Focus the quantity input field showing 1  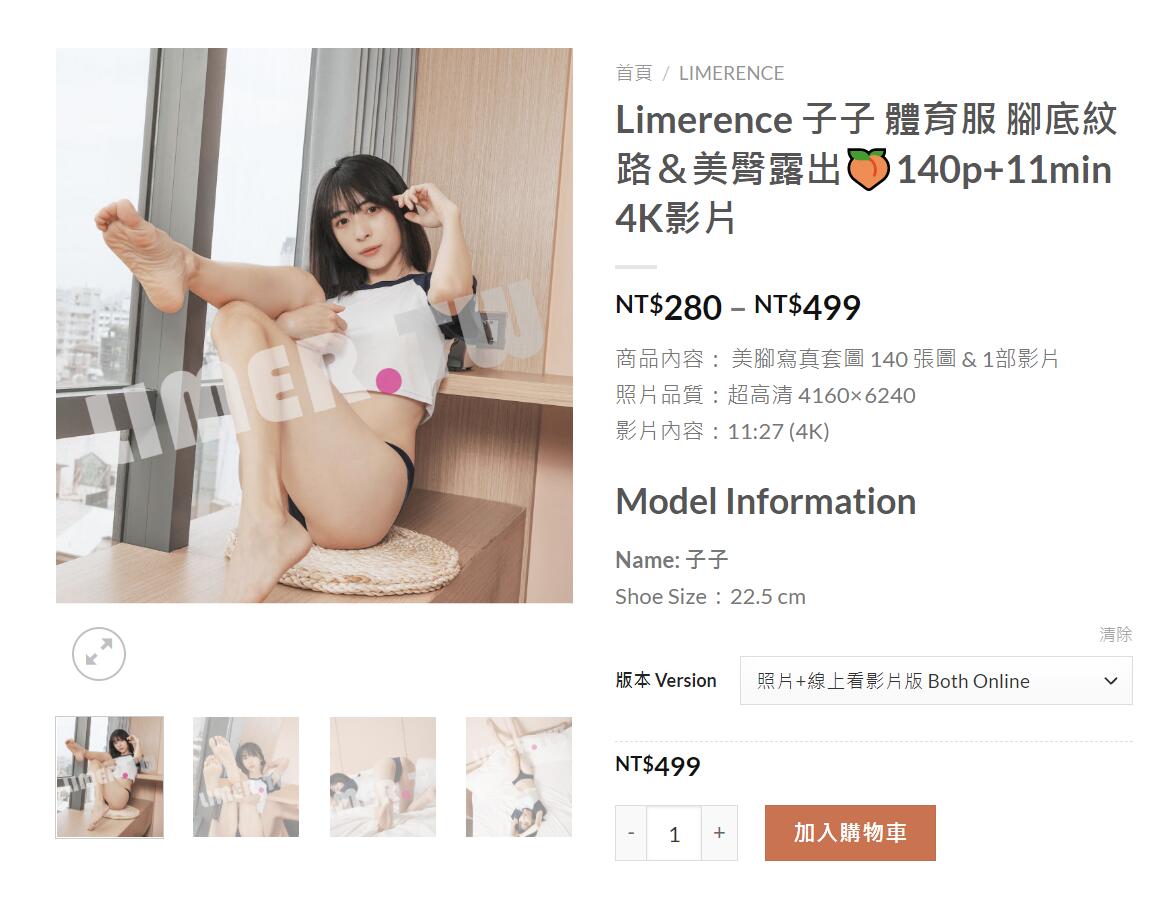(x=674, y=833)
